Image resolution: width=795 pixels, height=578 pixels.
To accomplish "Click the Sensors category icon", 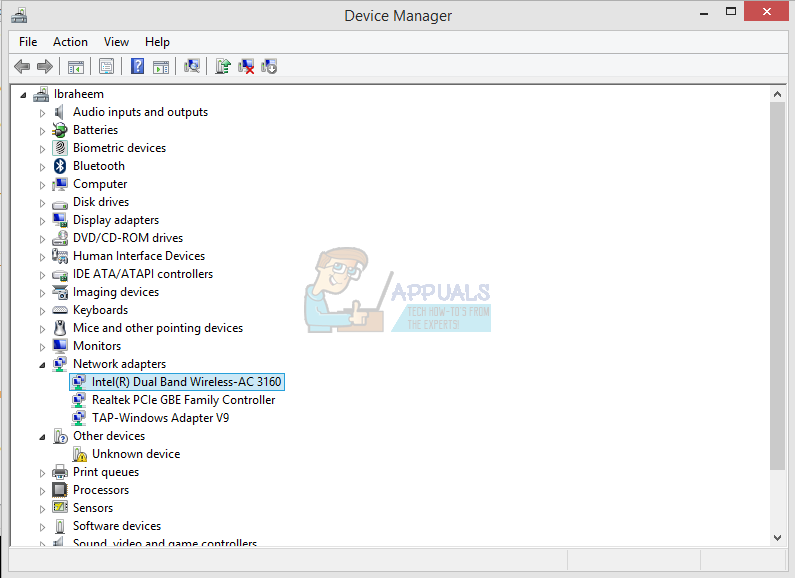I will click(60, 508).
